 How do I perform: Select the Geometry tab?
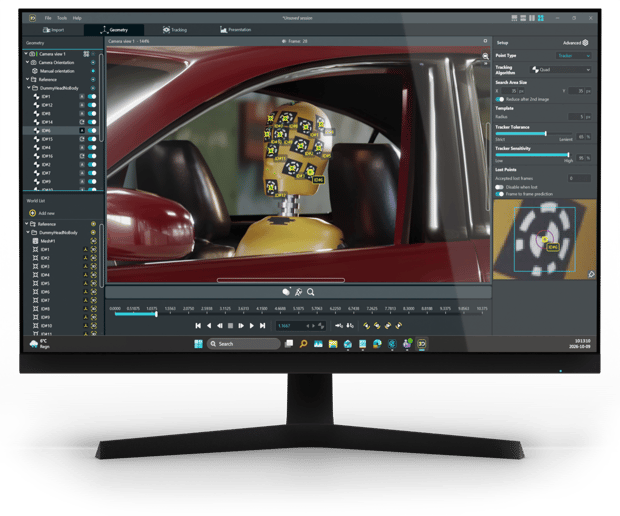[114, 30]
